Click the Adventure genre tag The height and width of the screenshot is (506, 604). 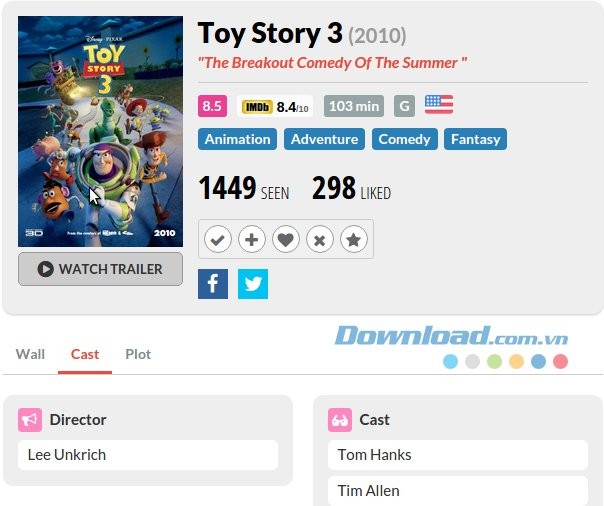324,139
